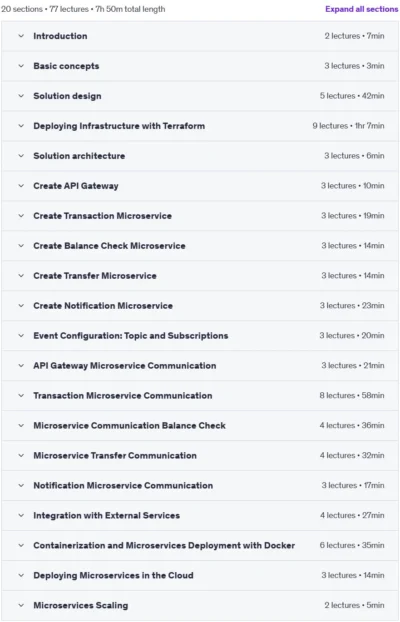Screen dimensions: 400x622
Task: Open API Gateway Microservice Communication section title
Action: 125,366
